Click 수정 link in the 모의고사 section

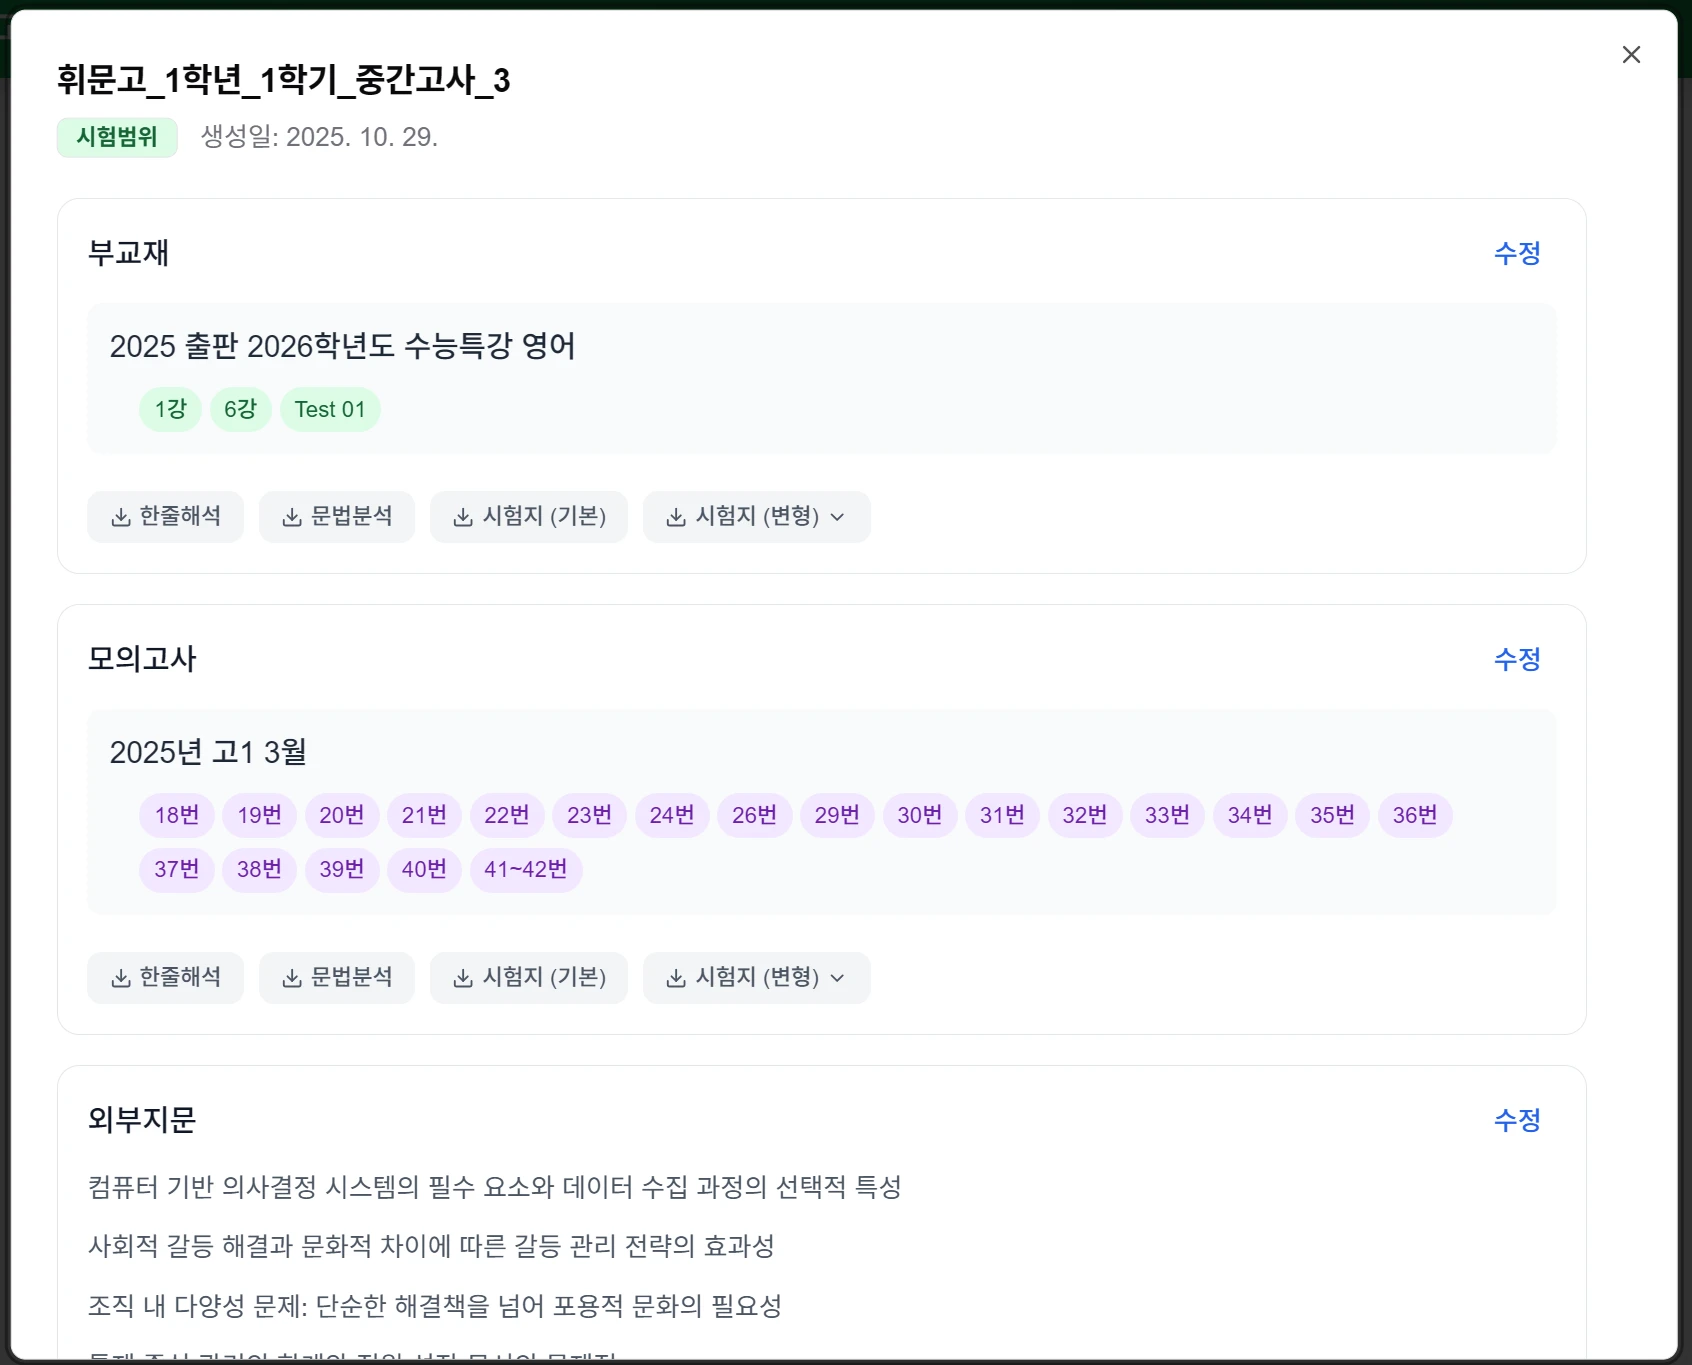click(1516, 659)
